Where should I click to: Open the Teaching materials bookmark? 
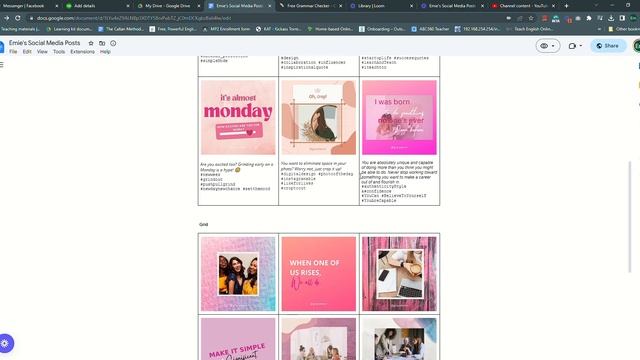click(x=20, y=29)
